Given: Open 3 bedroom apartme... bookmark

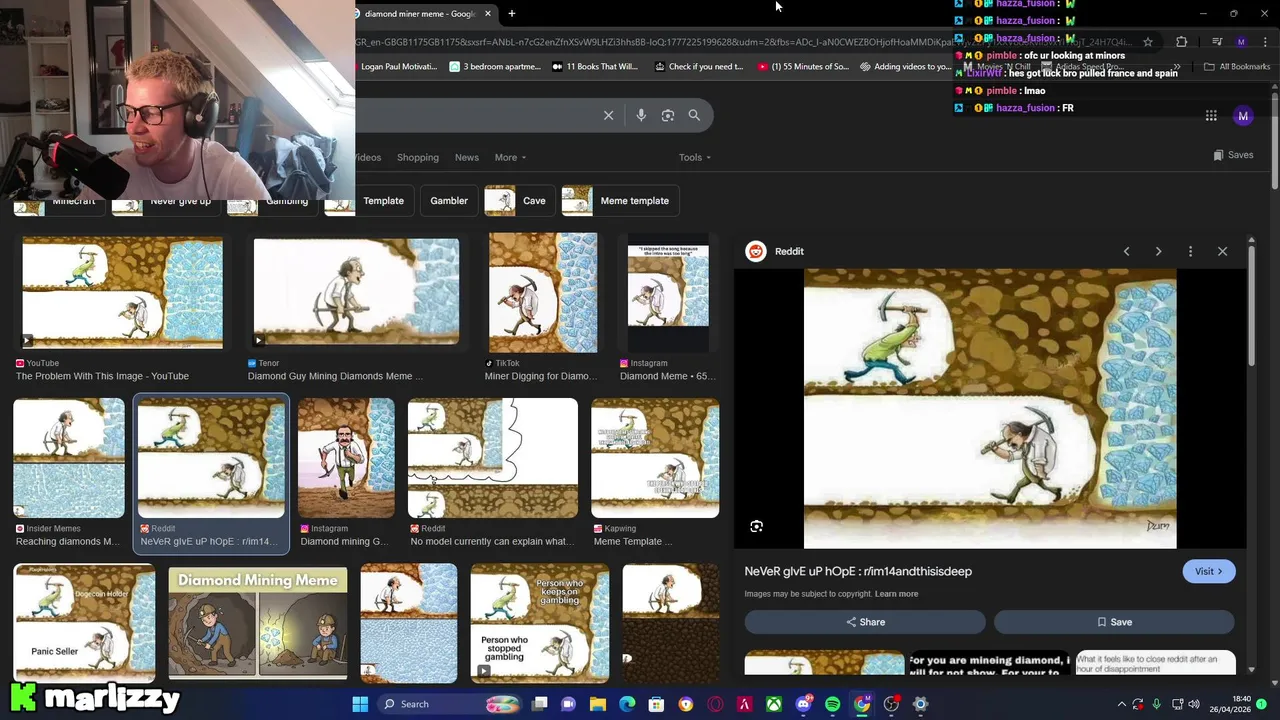Looking at the screenshot, I should pyautogui.click(x=495, y=67).
